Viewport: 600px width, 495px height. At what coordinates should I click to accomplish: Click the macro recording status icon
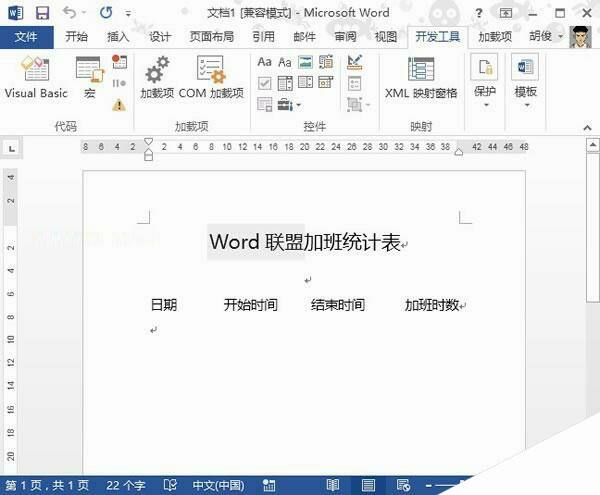(269, 486)
